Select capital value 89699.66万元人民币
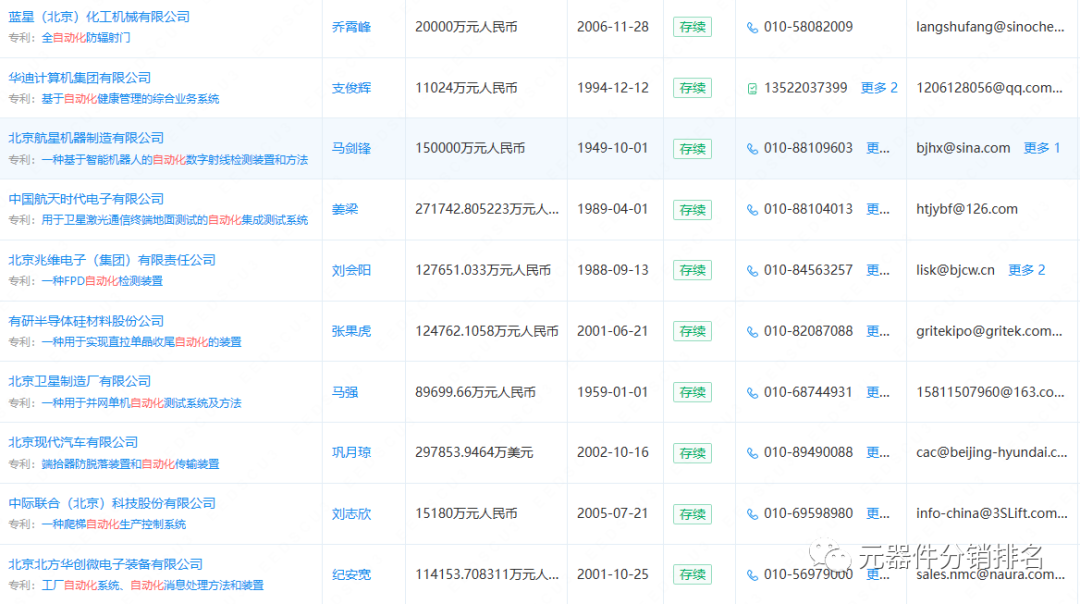The image size is (1080, 604). click(x=475, y=392)
